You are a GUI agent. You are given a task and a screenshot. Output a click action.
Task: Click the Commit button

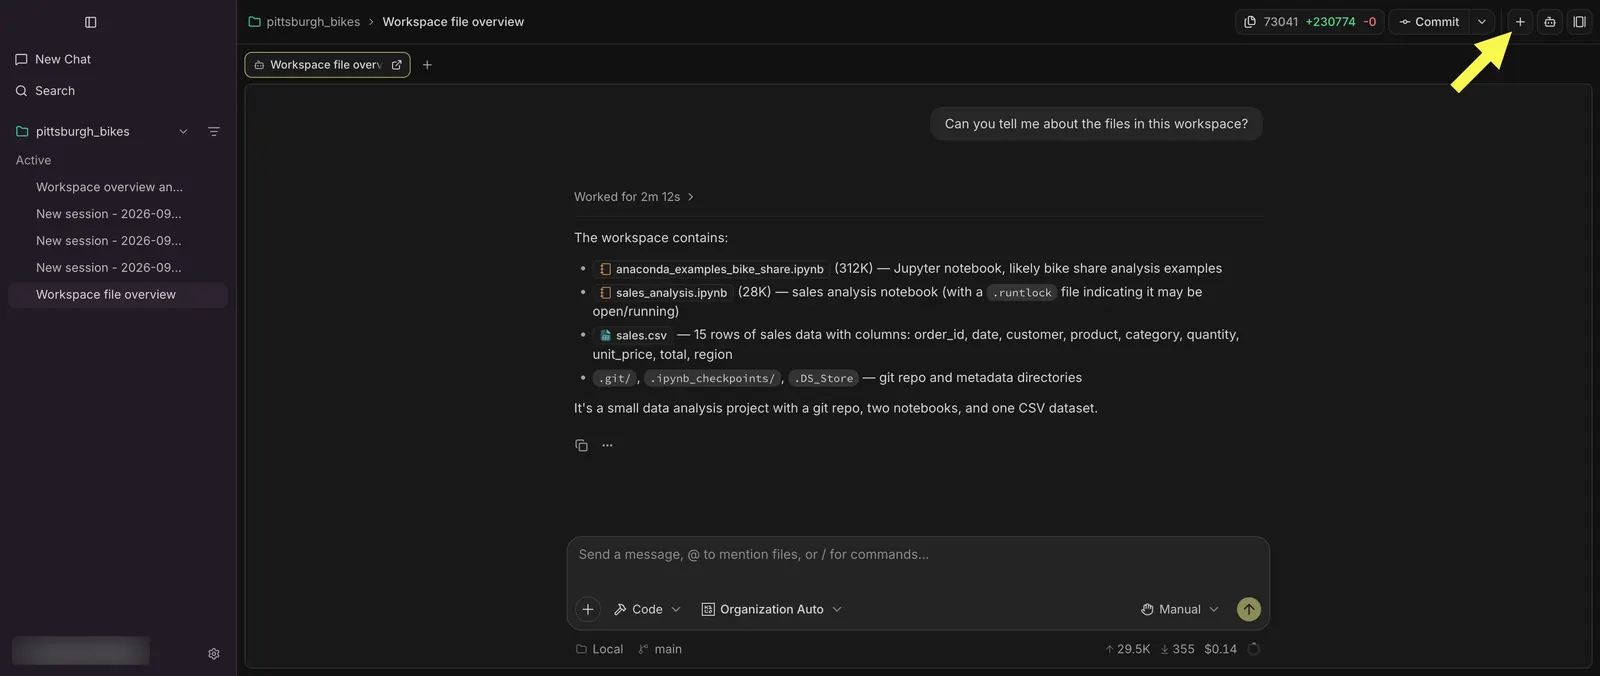[x=1429, y=22]
